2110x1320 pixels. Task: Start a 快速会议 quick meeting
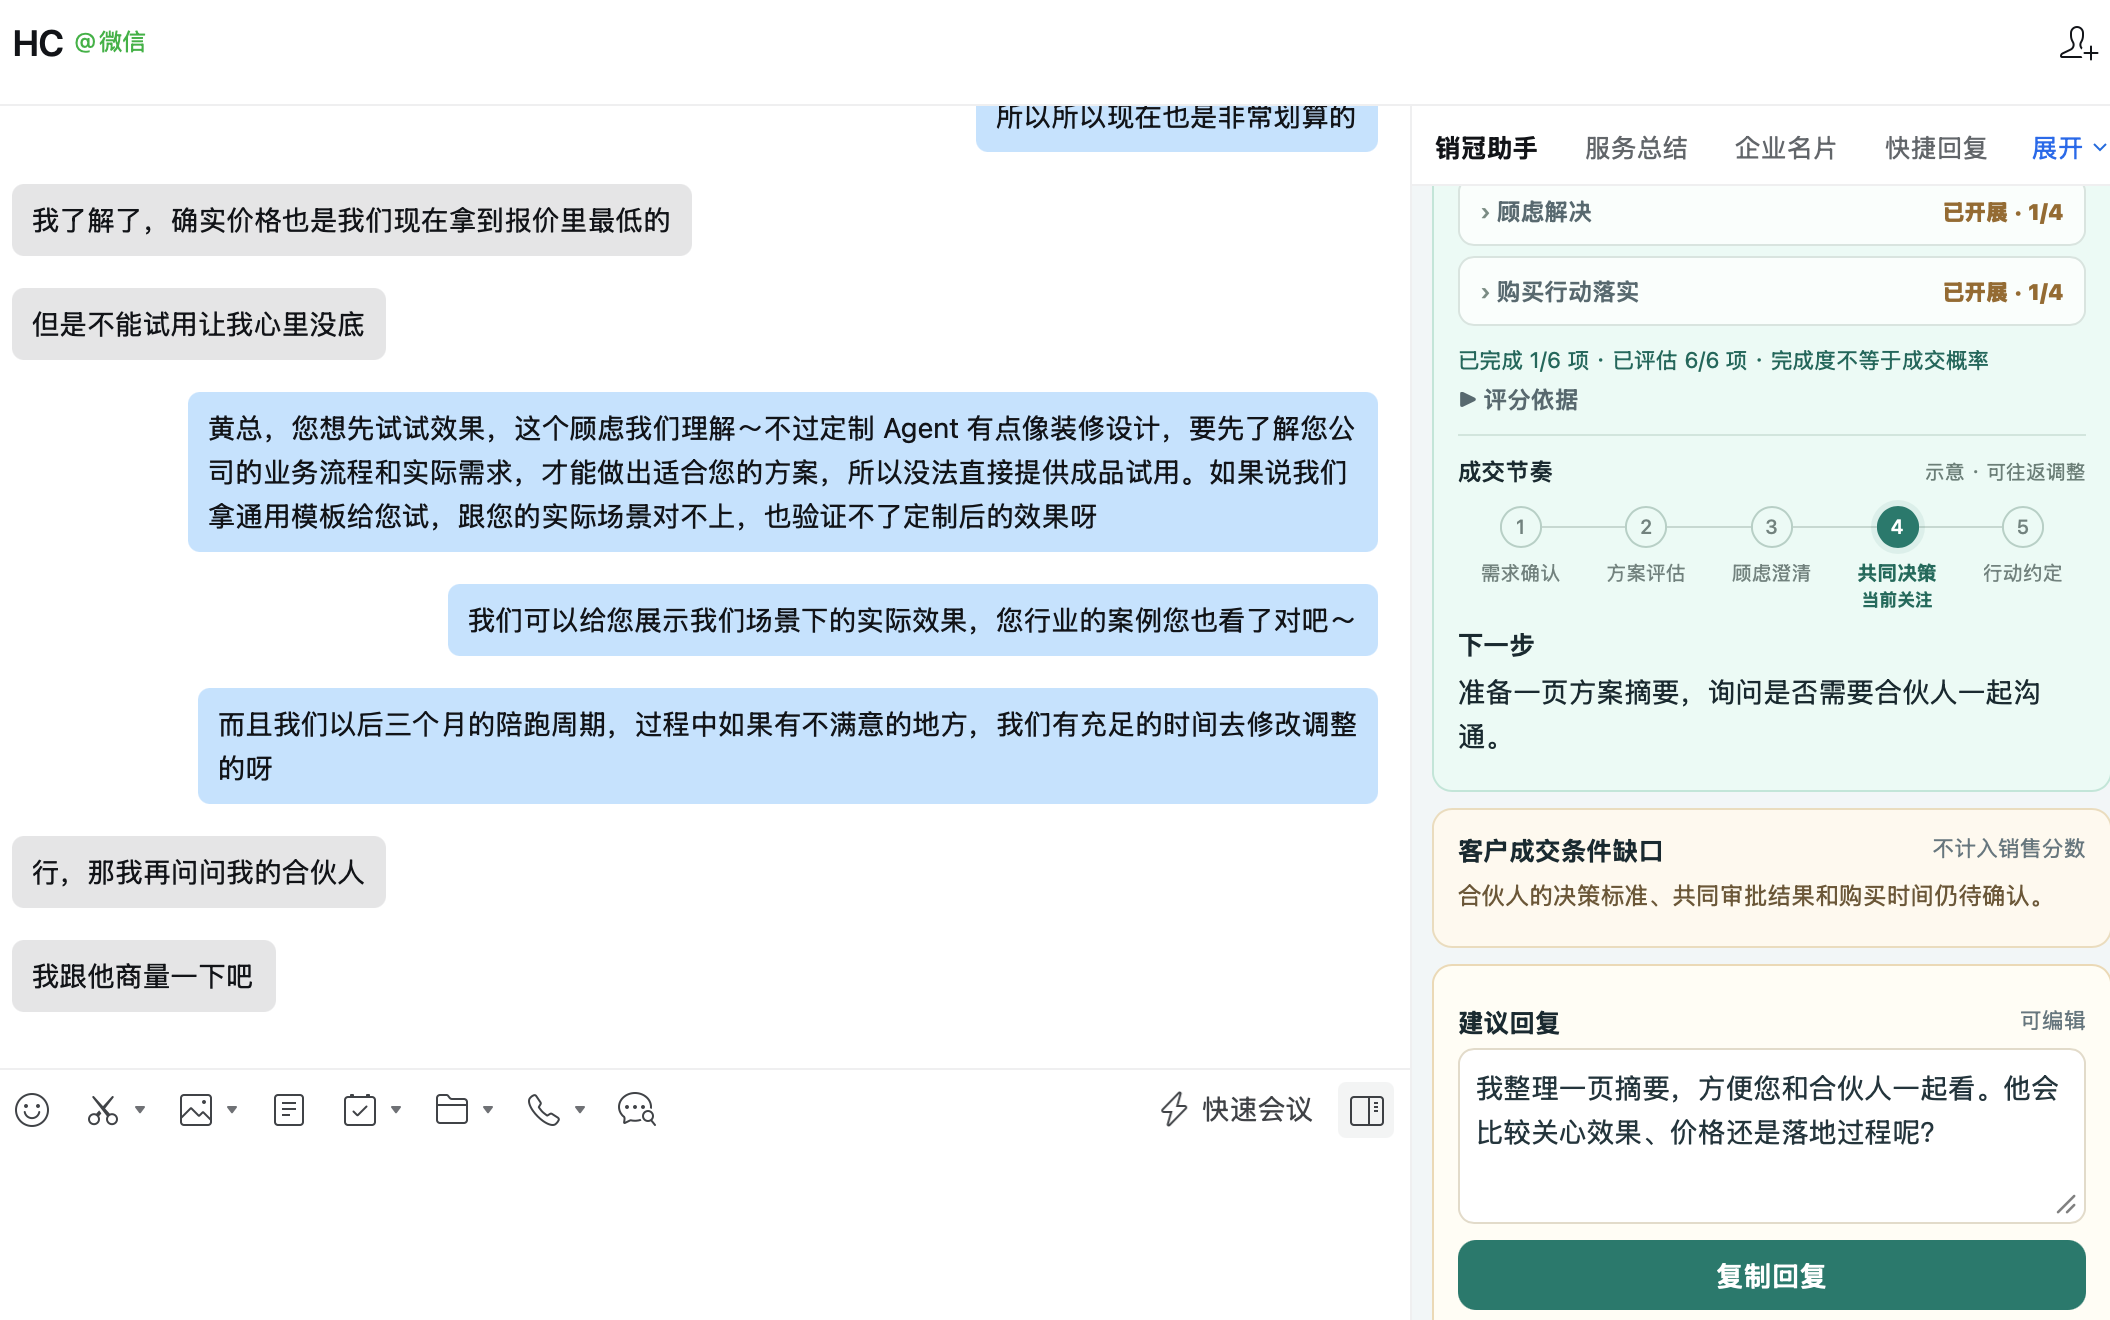(1236, 1110)
